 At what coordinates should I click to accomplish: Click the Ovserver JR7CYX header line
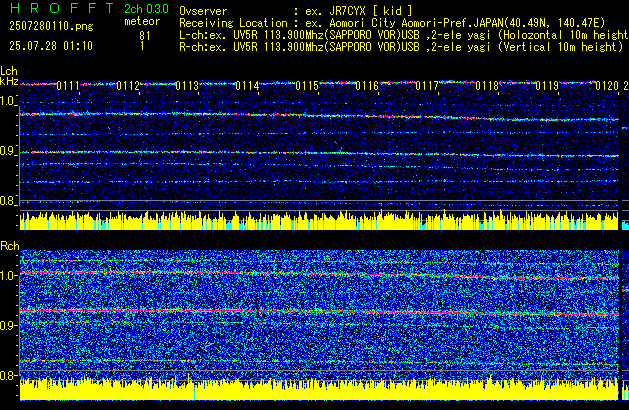point(296,11)
